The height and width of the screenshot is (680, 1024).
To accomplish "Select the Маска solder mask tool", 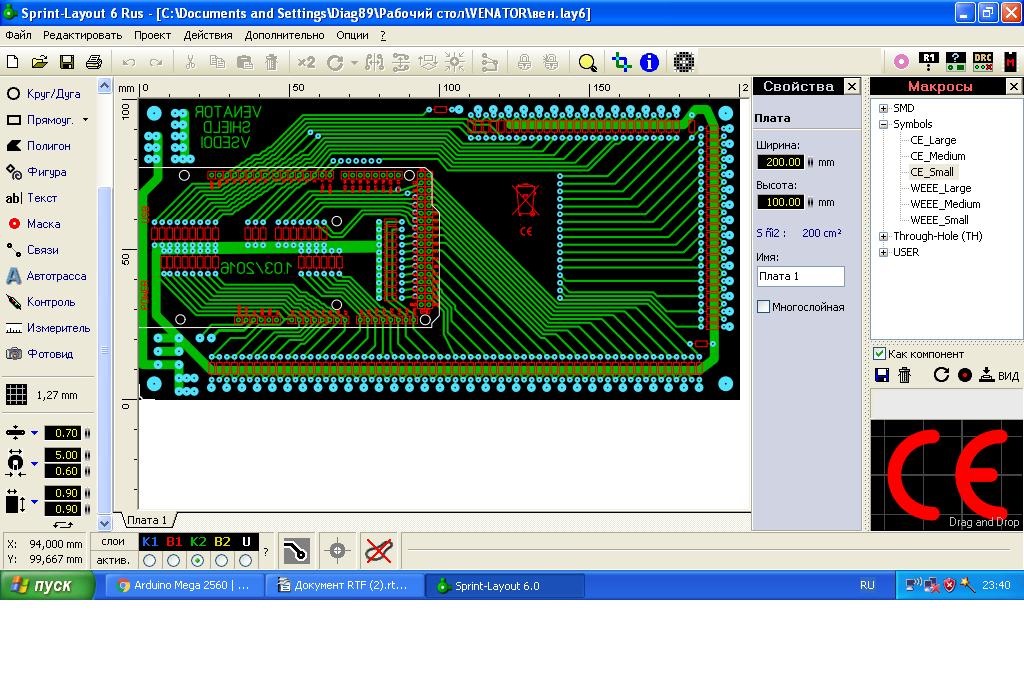I will pos(34,224).
